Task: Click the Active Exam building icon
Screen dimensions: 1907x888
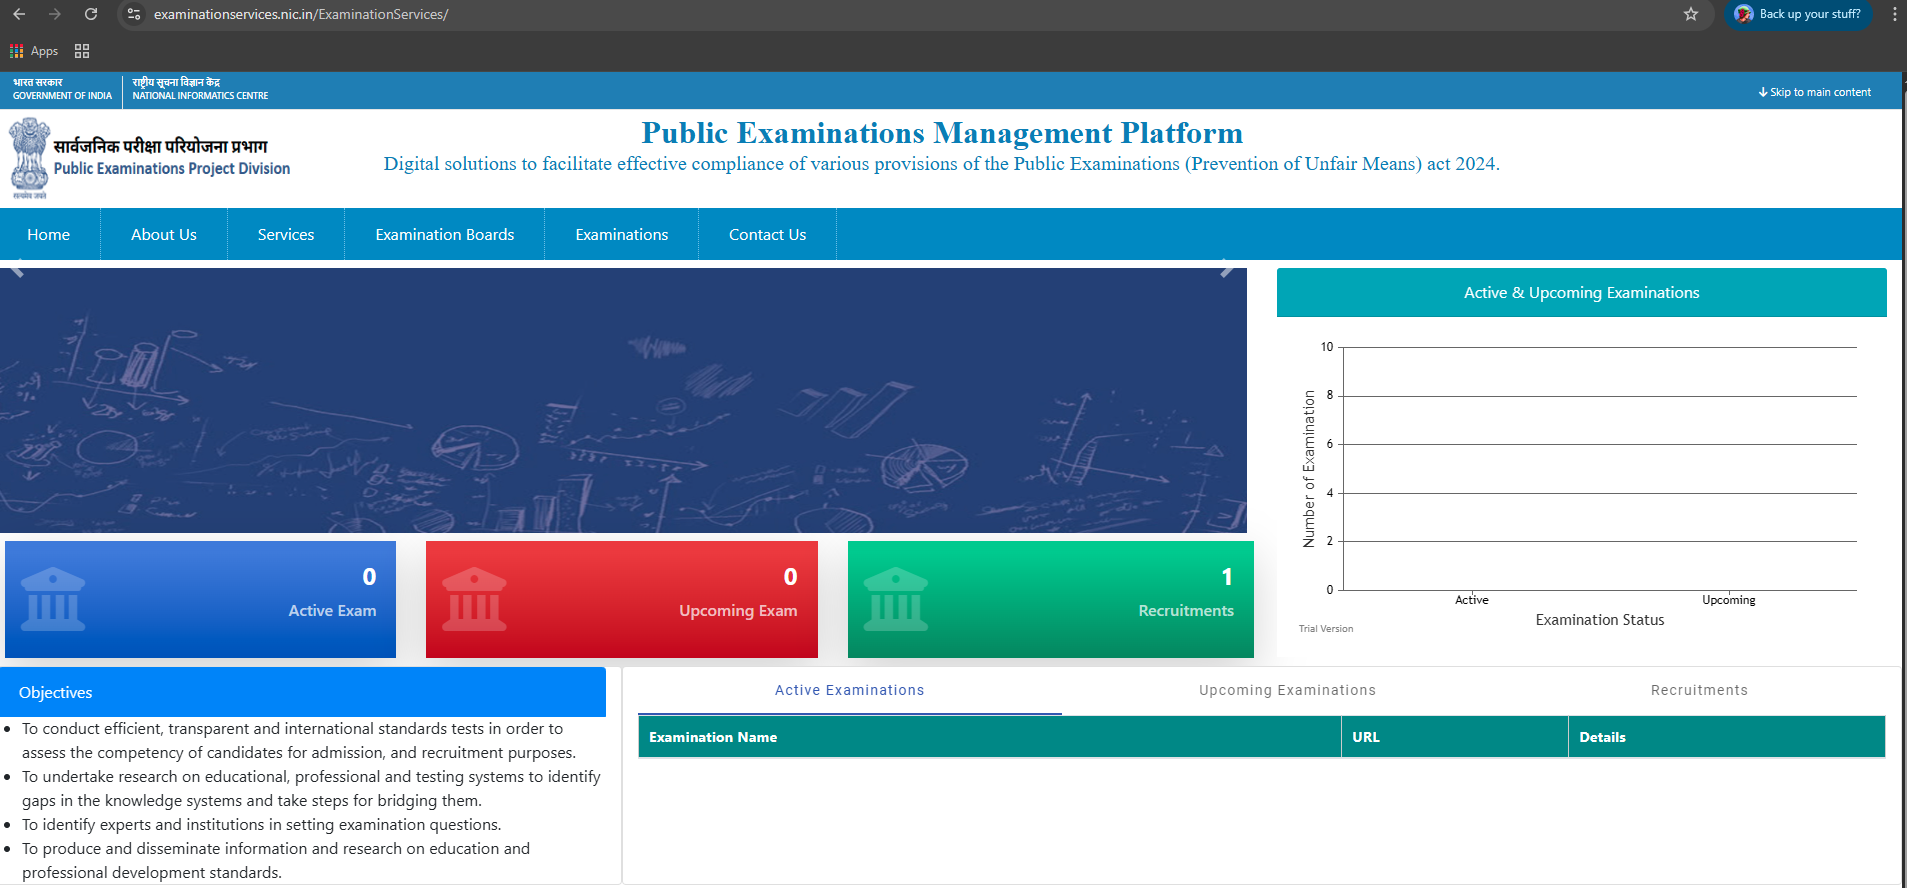Action: point(53,599)
